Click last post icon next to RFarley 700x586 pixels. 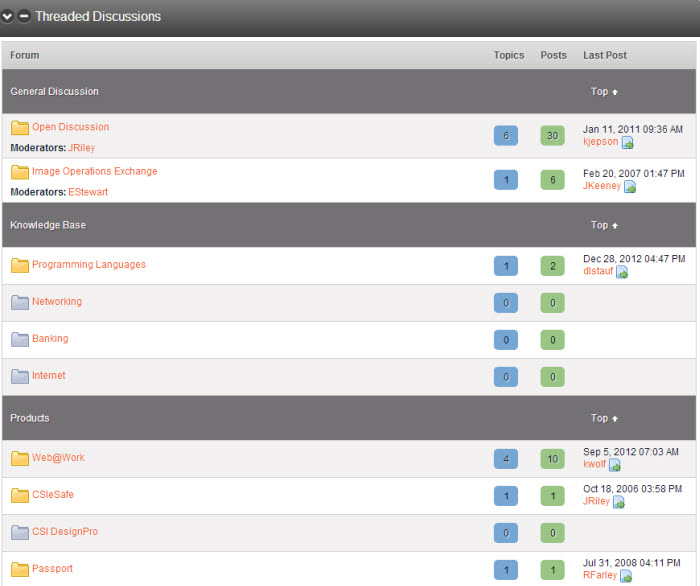[x=626, y=576]
